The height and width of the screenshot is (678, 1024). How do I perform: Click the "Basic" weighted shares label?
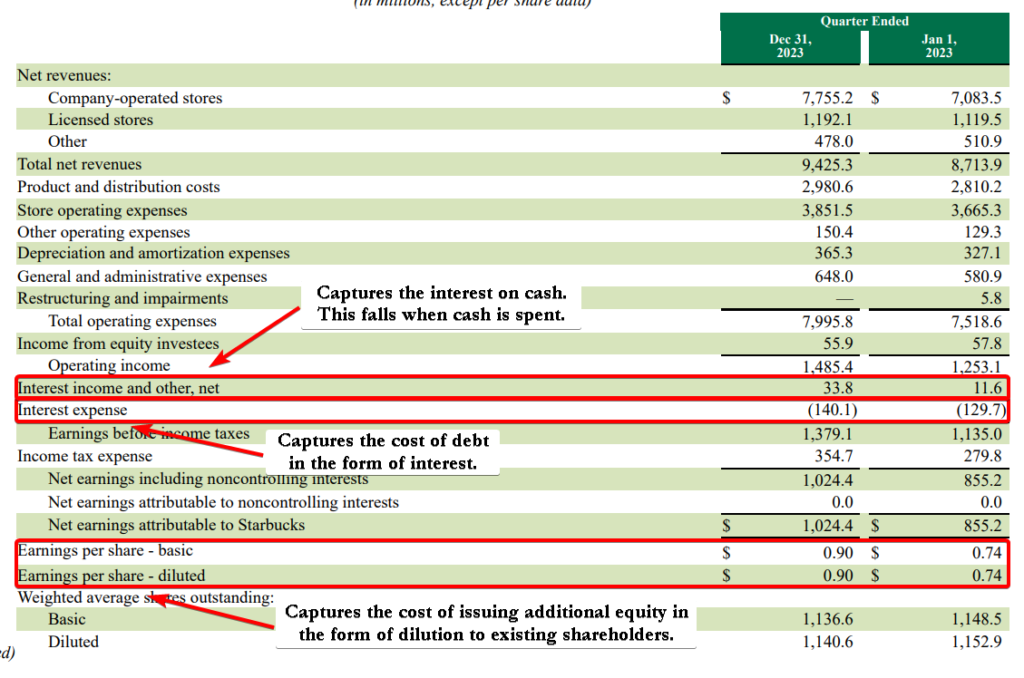pyautogui.click(x=67, y=619)
